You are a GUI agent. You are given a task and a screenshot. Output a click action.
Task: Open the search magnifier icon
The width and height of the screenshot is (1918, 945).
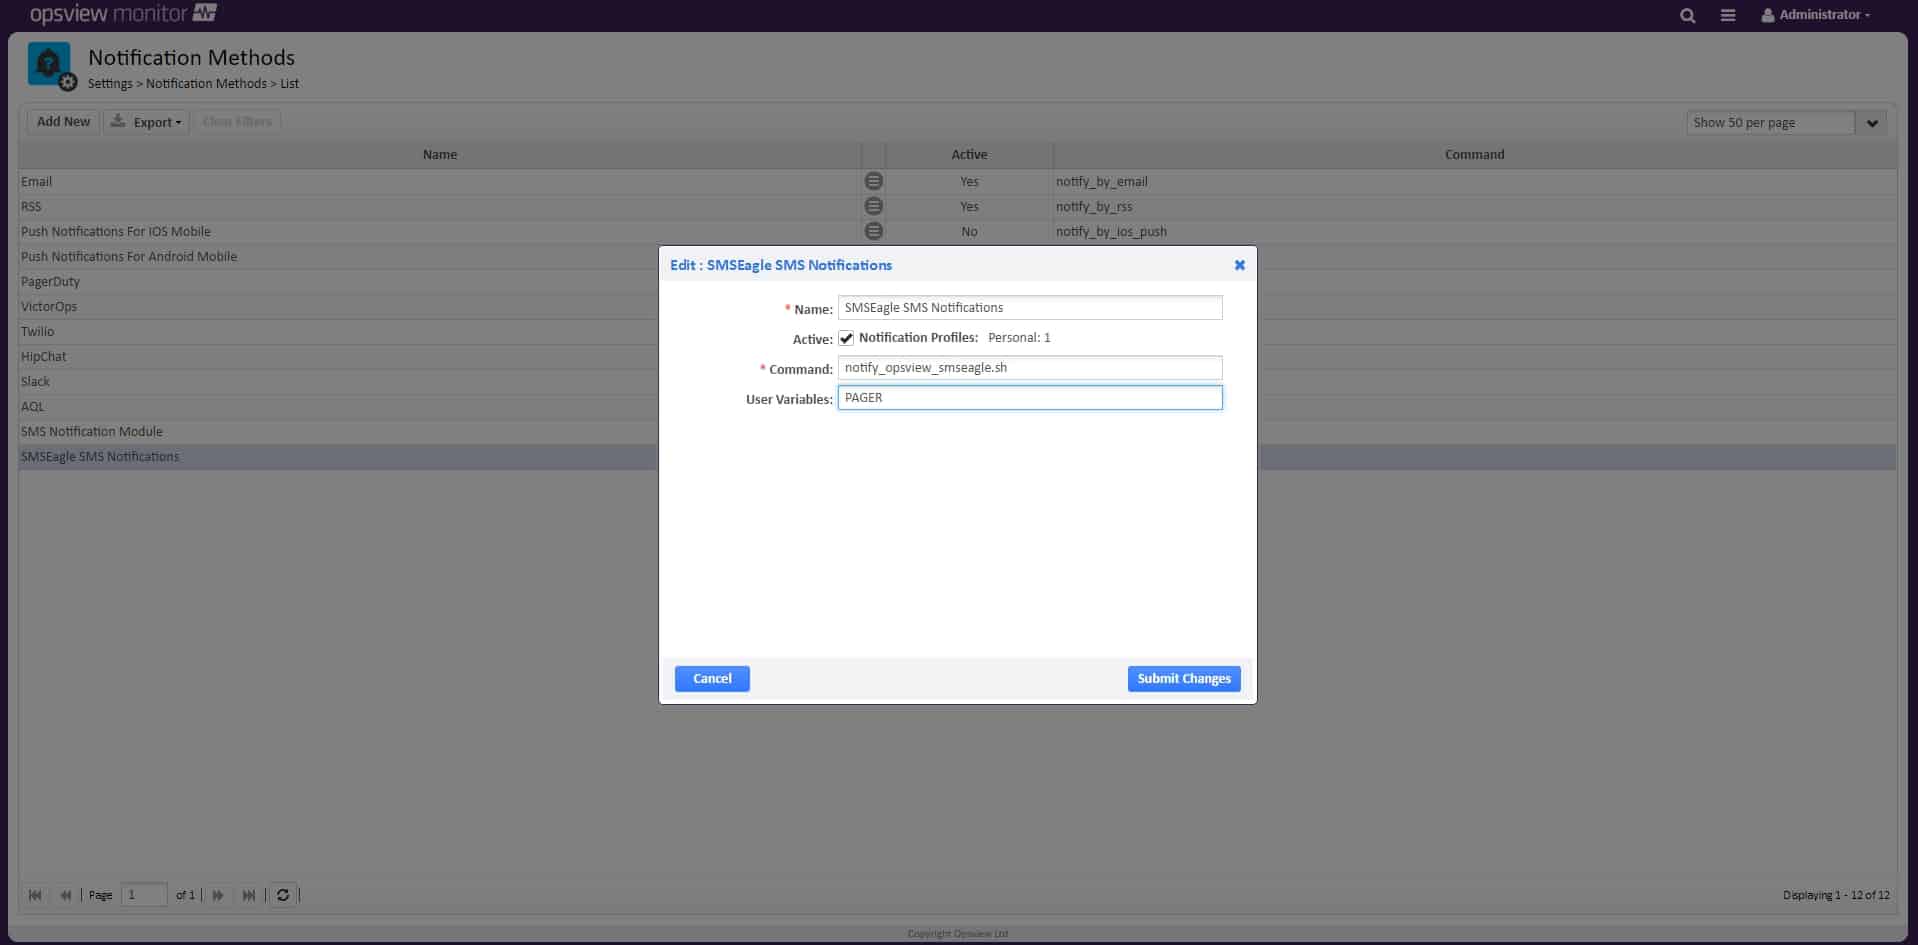coord(1687,15)
